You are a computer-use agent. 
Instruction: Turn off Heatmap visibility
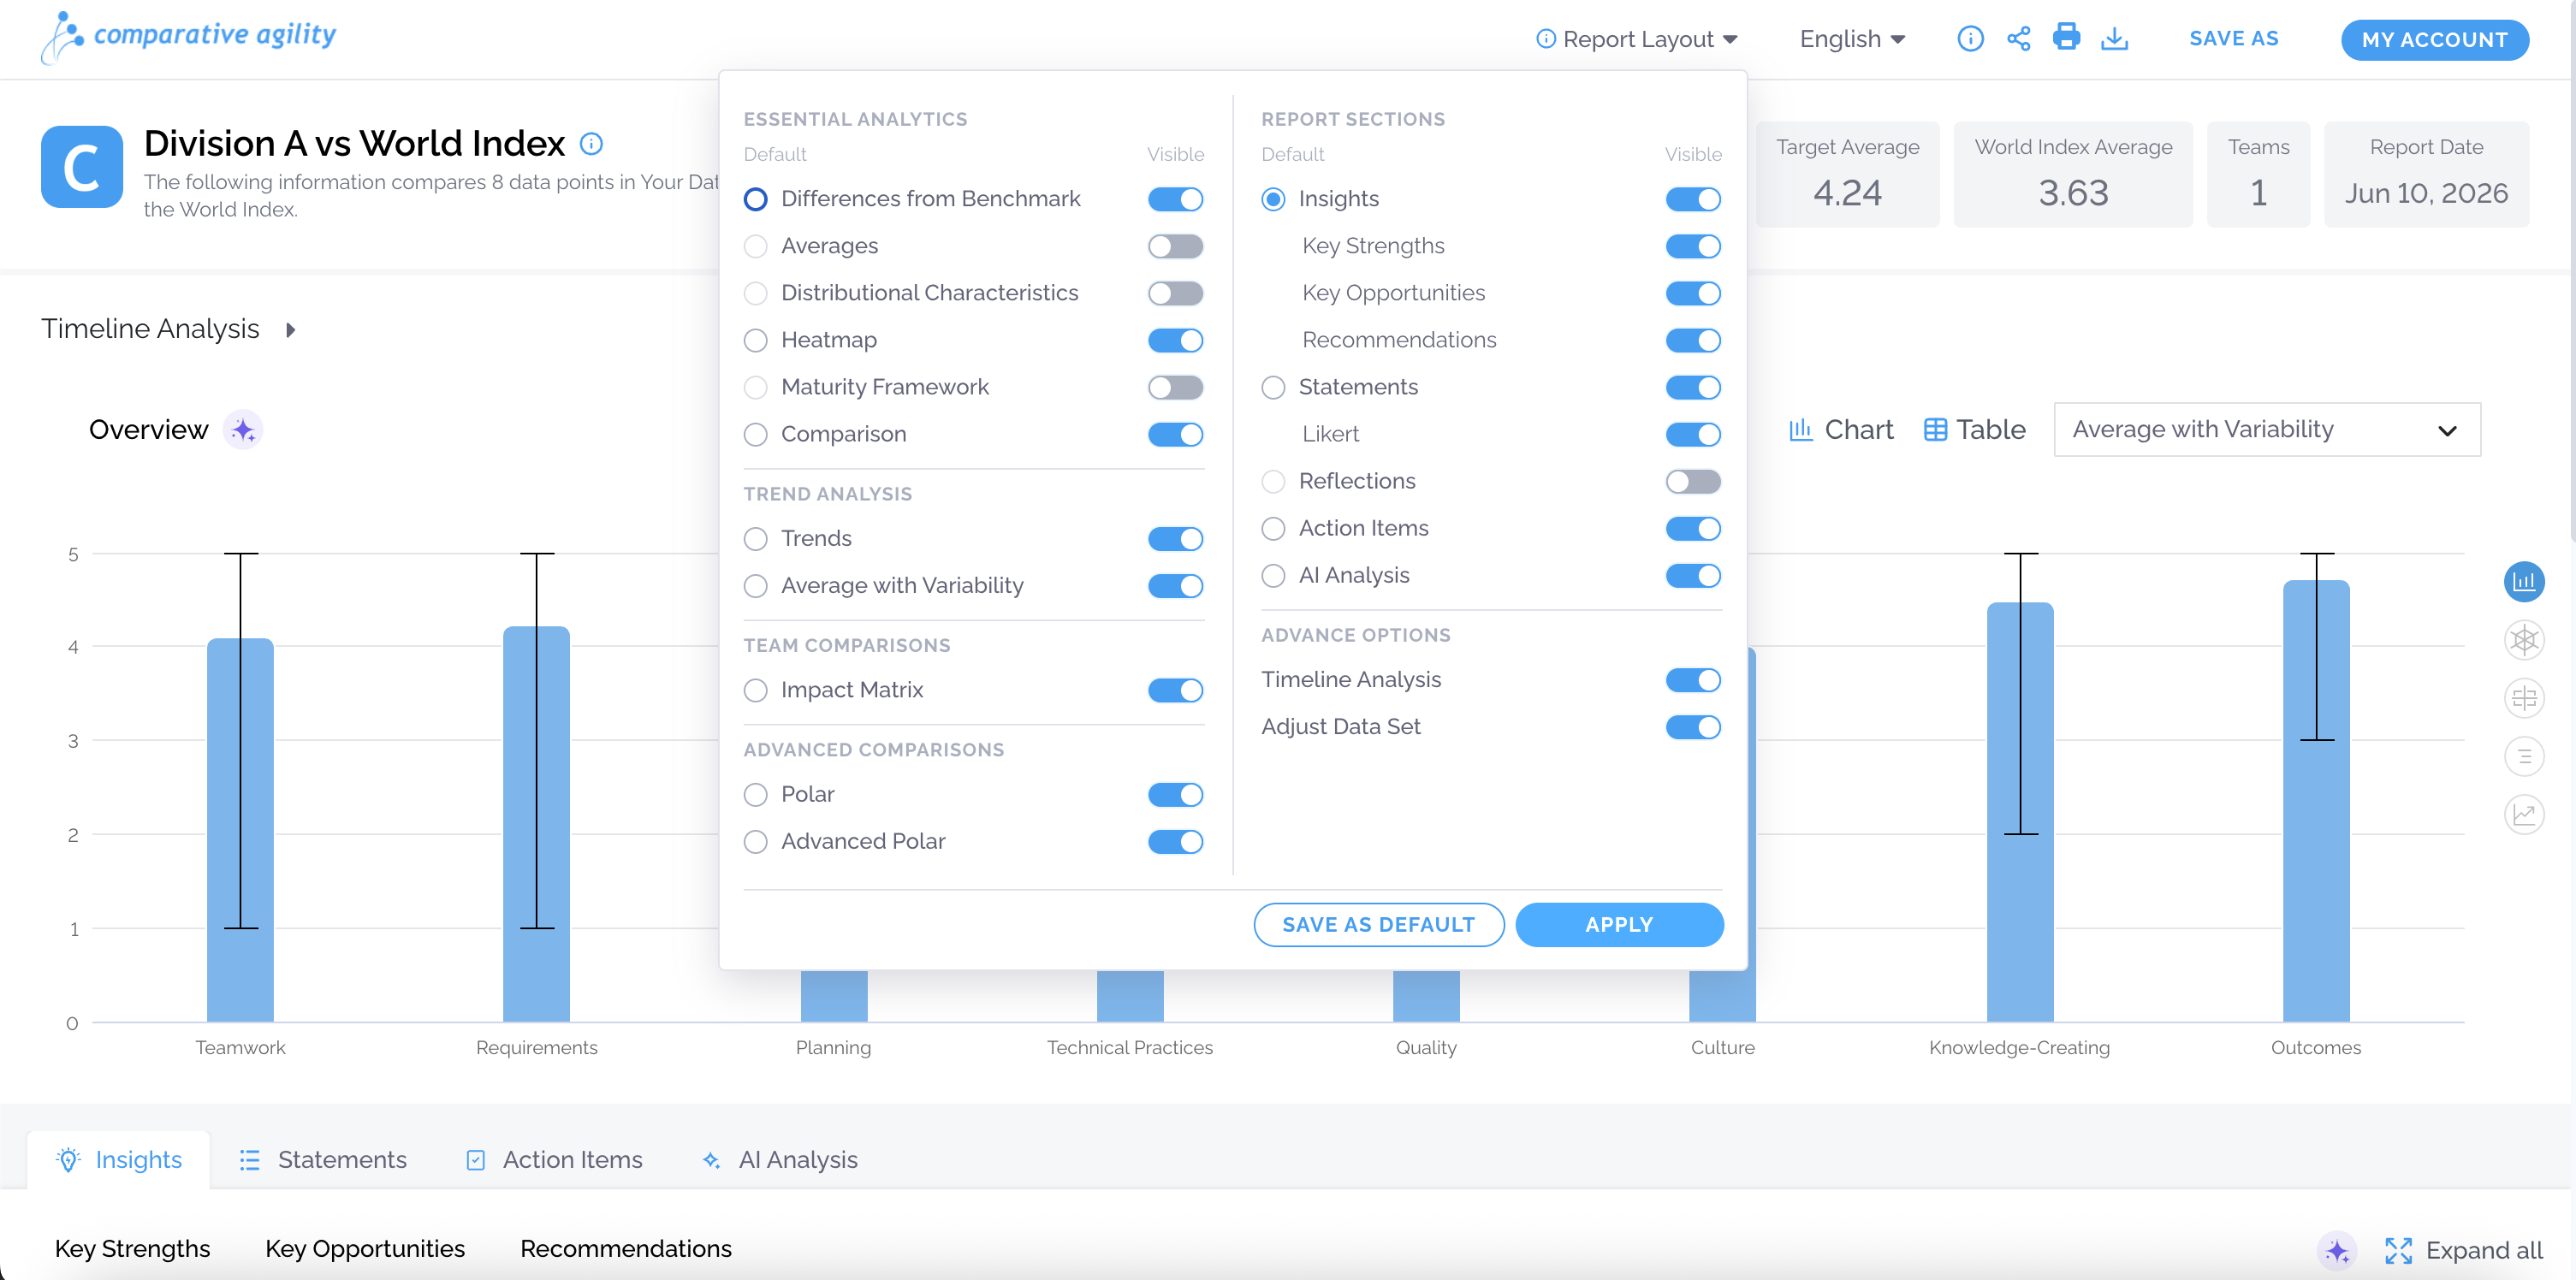[x=1175, y=340]
